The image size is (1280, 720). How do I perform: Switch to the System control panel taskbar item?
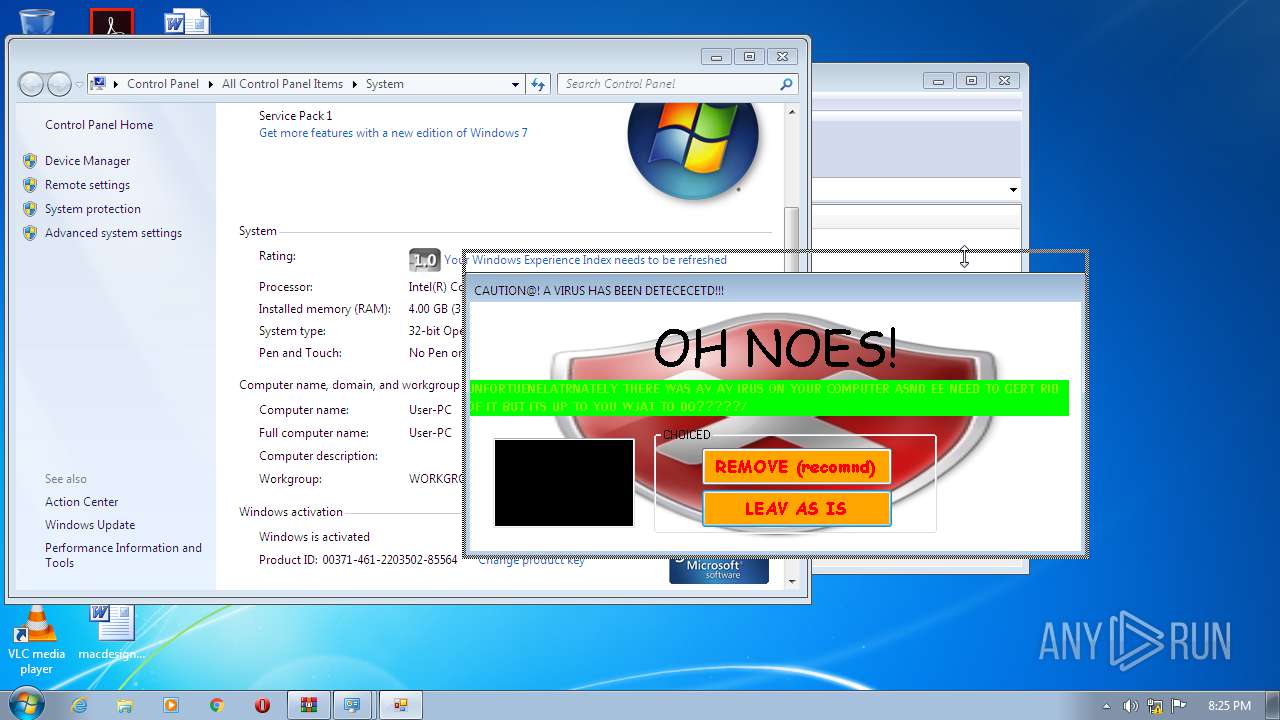point(352,705)
